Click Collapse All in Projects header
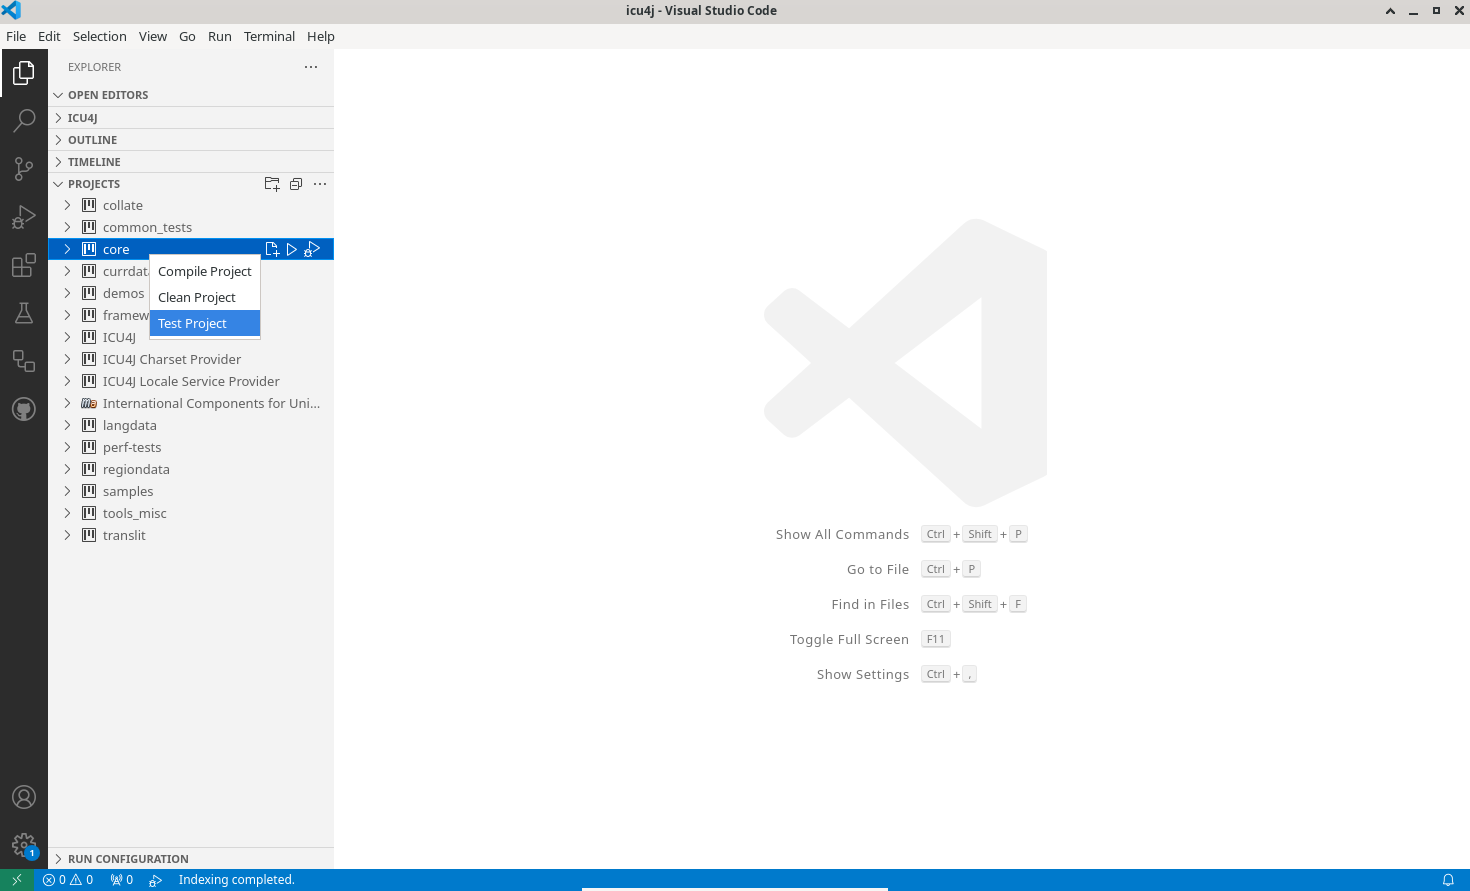Screen dimensions: 1470x891 coord(296,184)
